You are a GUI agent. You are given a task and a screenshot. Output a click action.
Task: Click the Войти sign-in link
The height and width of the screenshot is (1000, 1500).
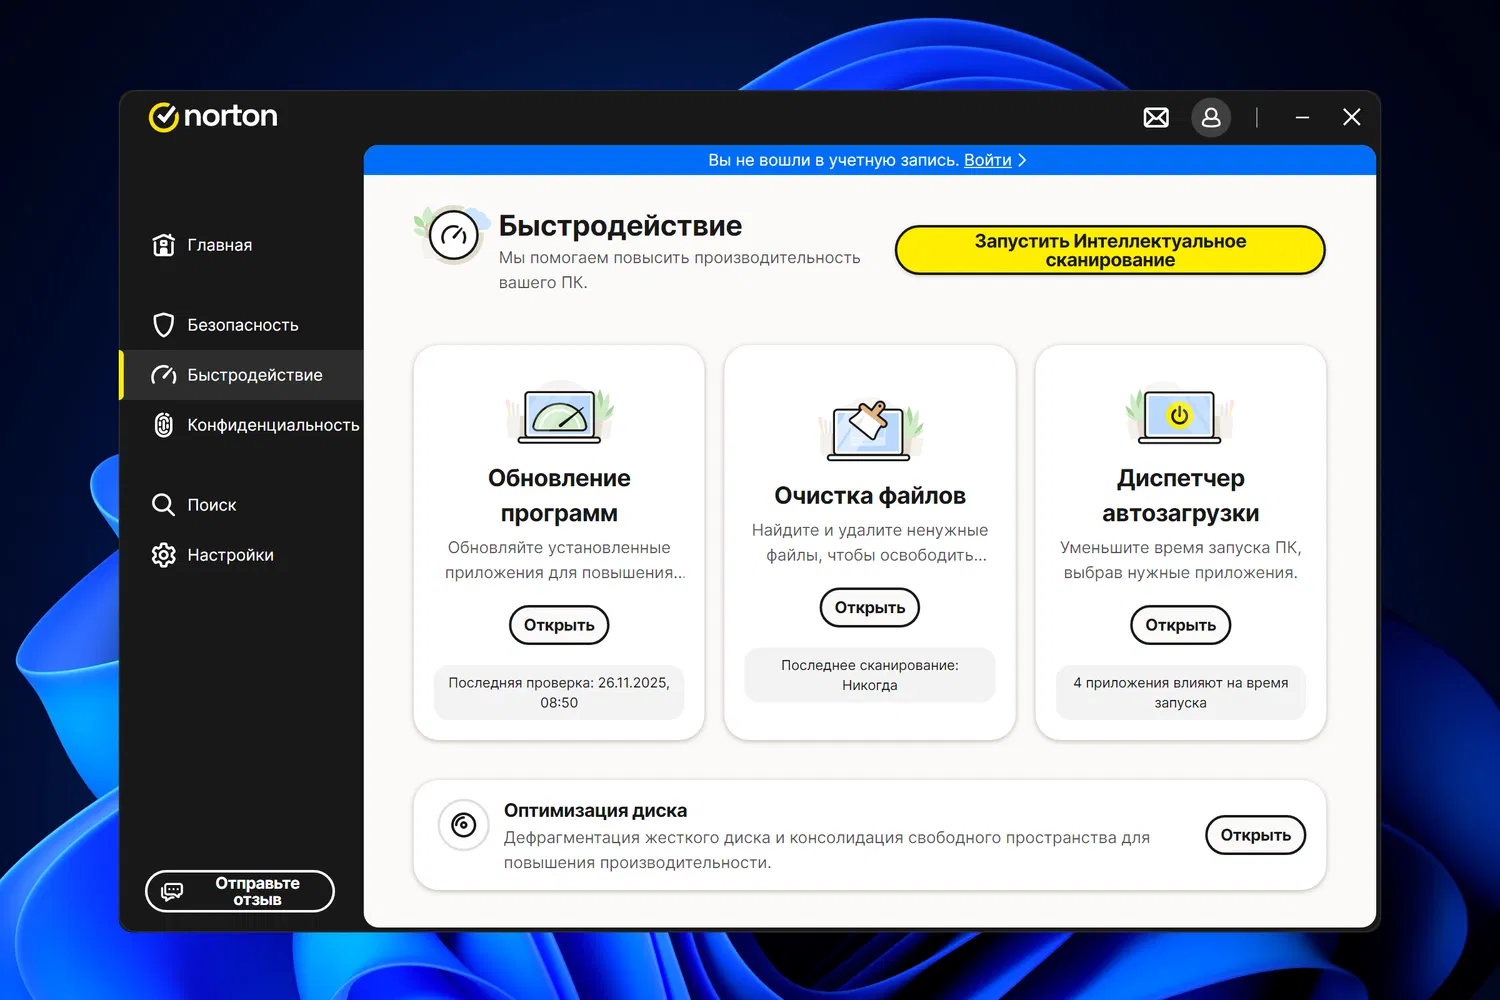[x=988, y=160]
